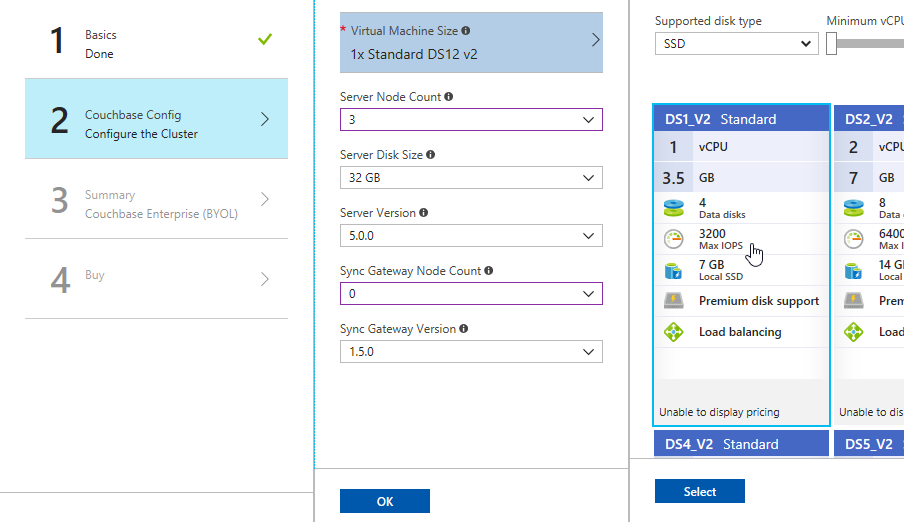Click DS2_V2 premium disk icon

point(853,301)
